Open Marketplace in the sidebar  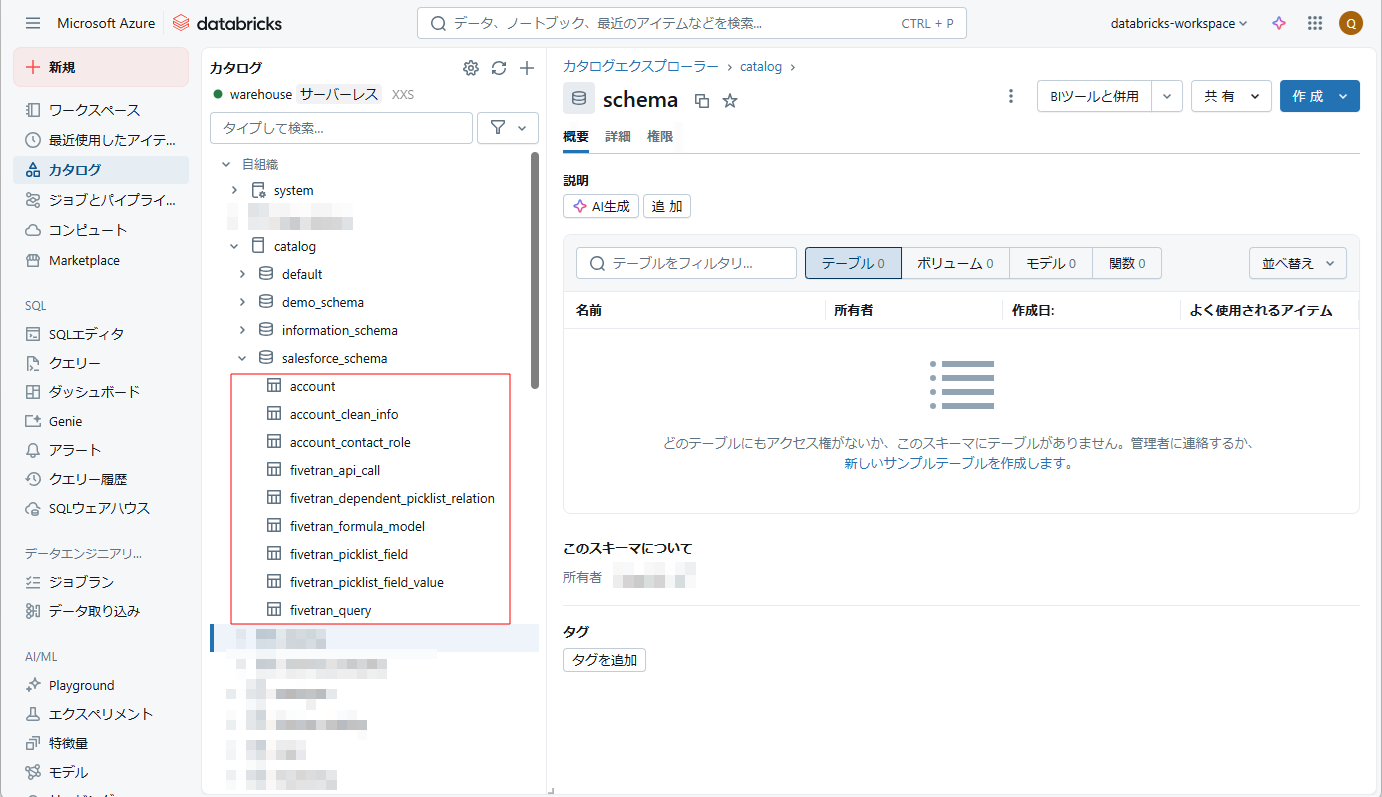click(101, 260)
